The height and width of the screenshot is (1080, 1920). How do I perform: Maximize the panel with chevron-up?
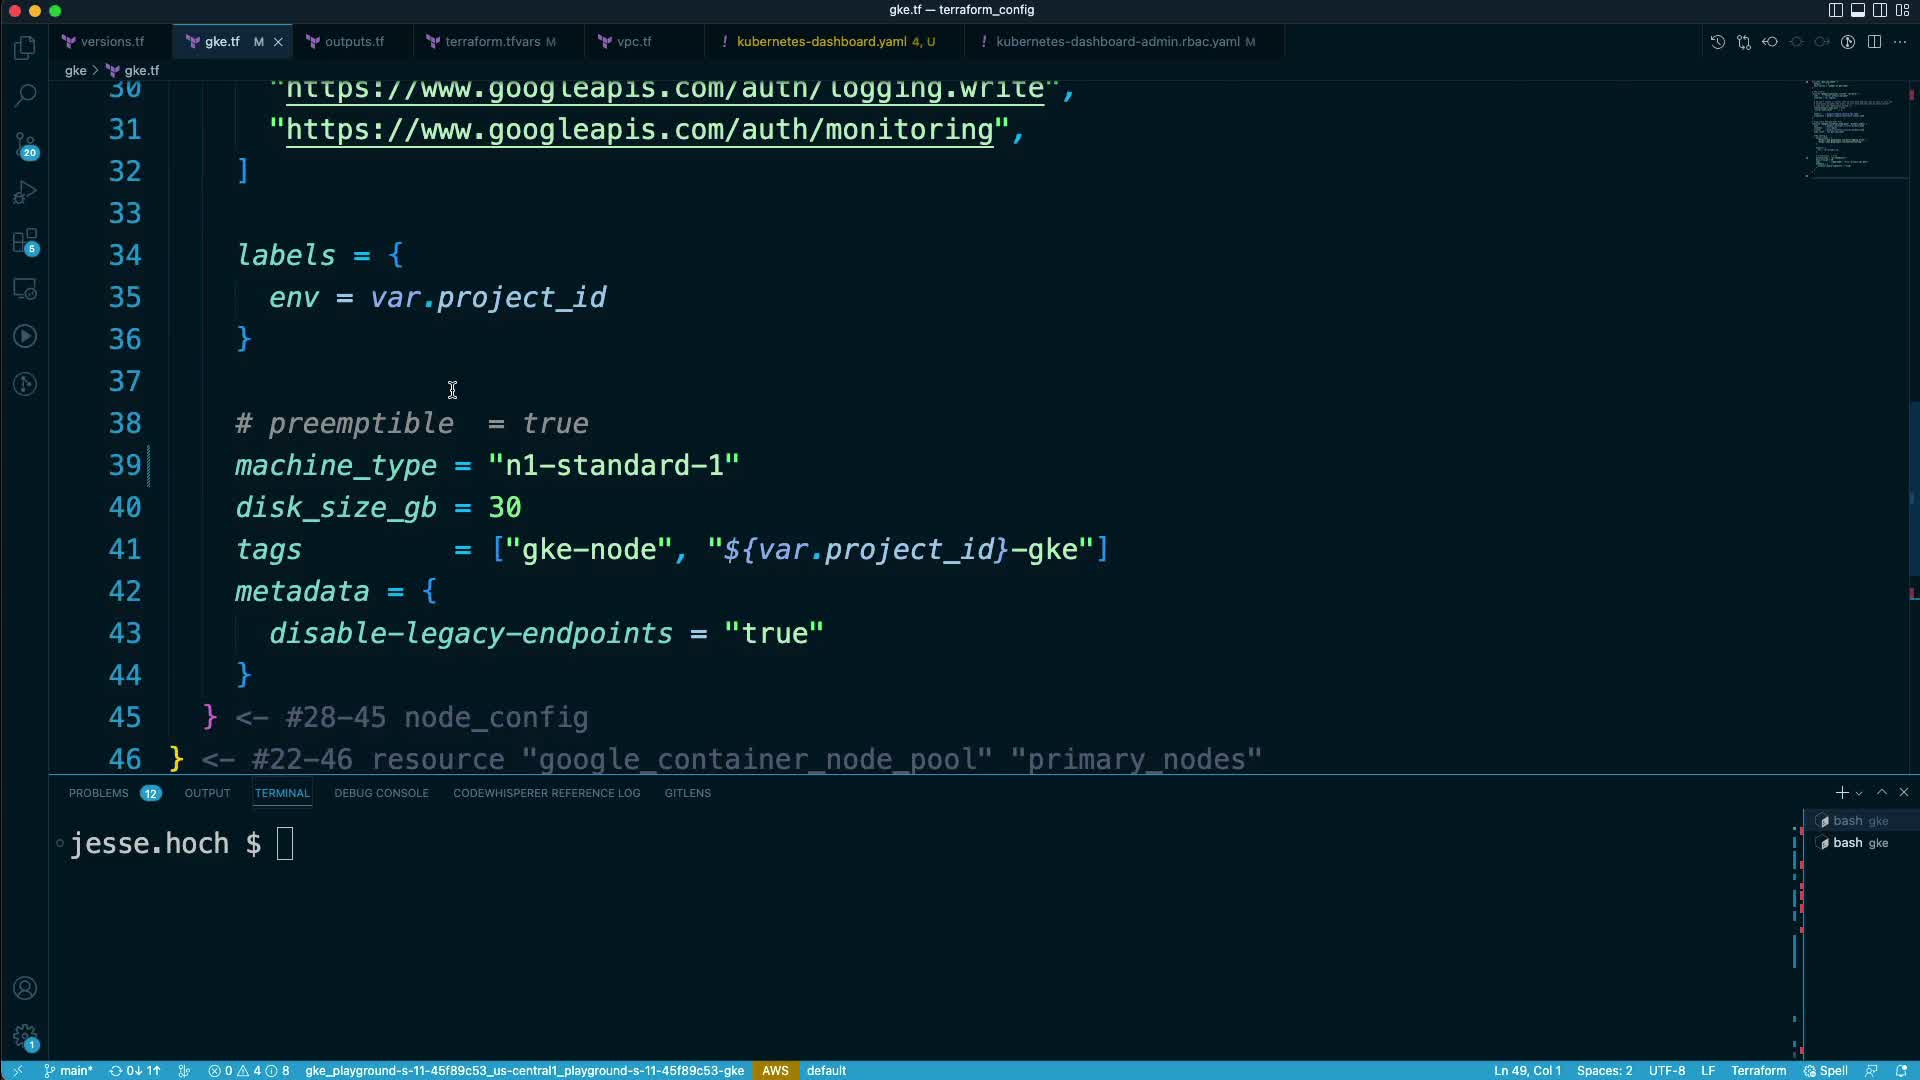coord(1882,792)
